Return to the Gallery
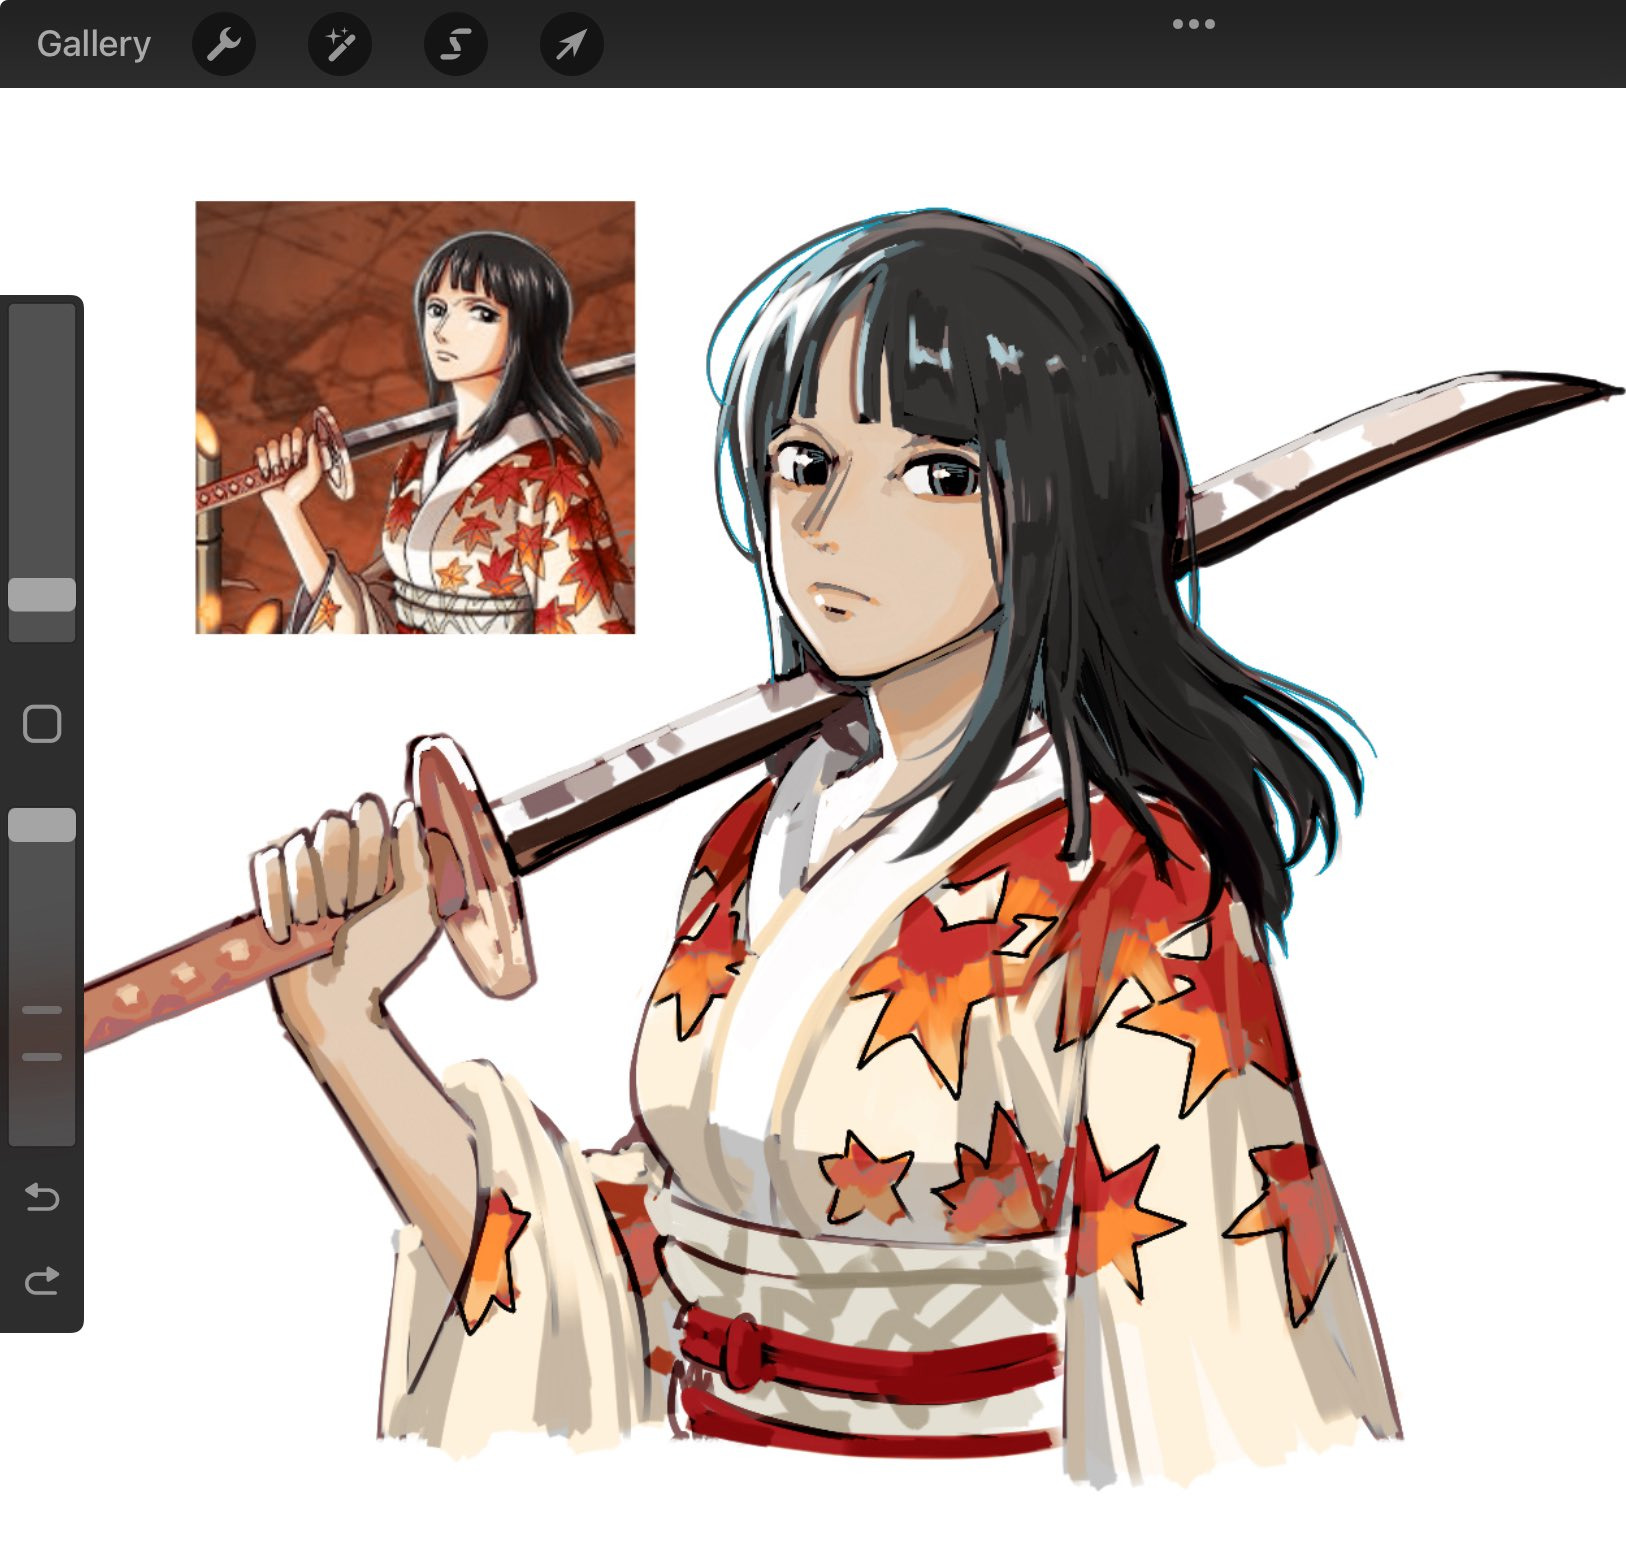Screen dimensions: 1626x1566 [93, 44]
